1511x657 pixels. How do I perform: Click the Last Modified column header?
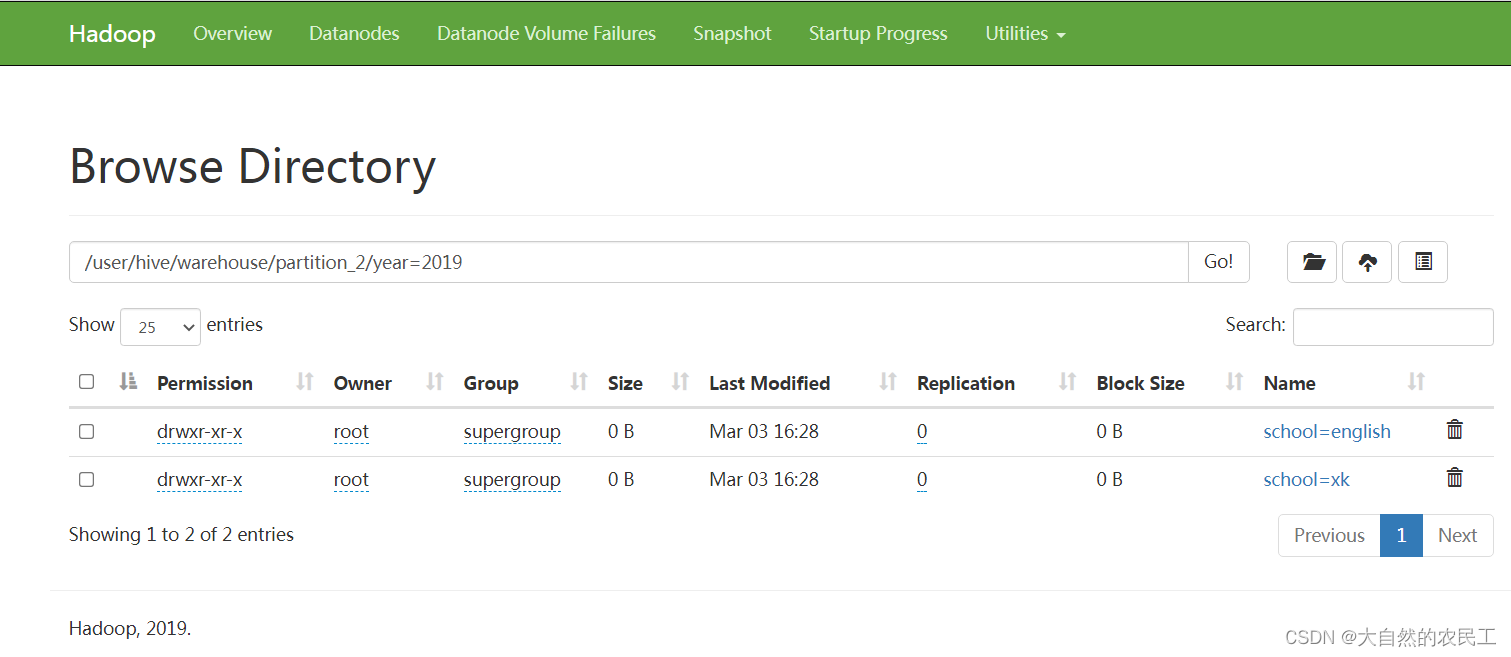tap(769, 383)
